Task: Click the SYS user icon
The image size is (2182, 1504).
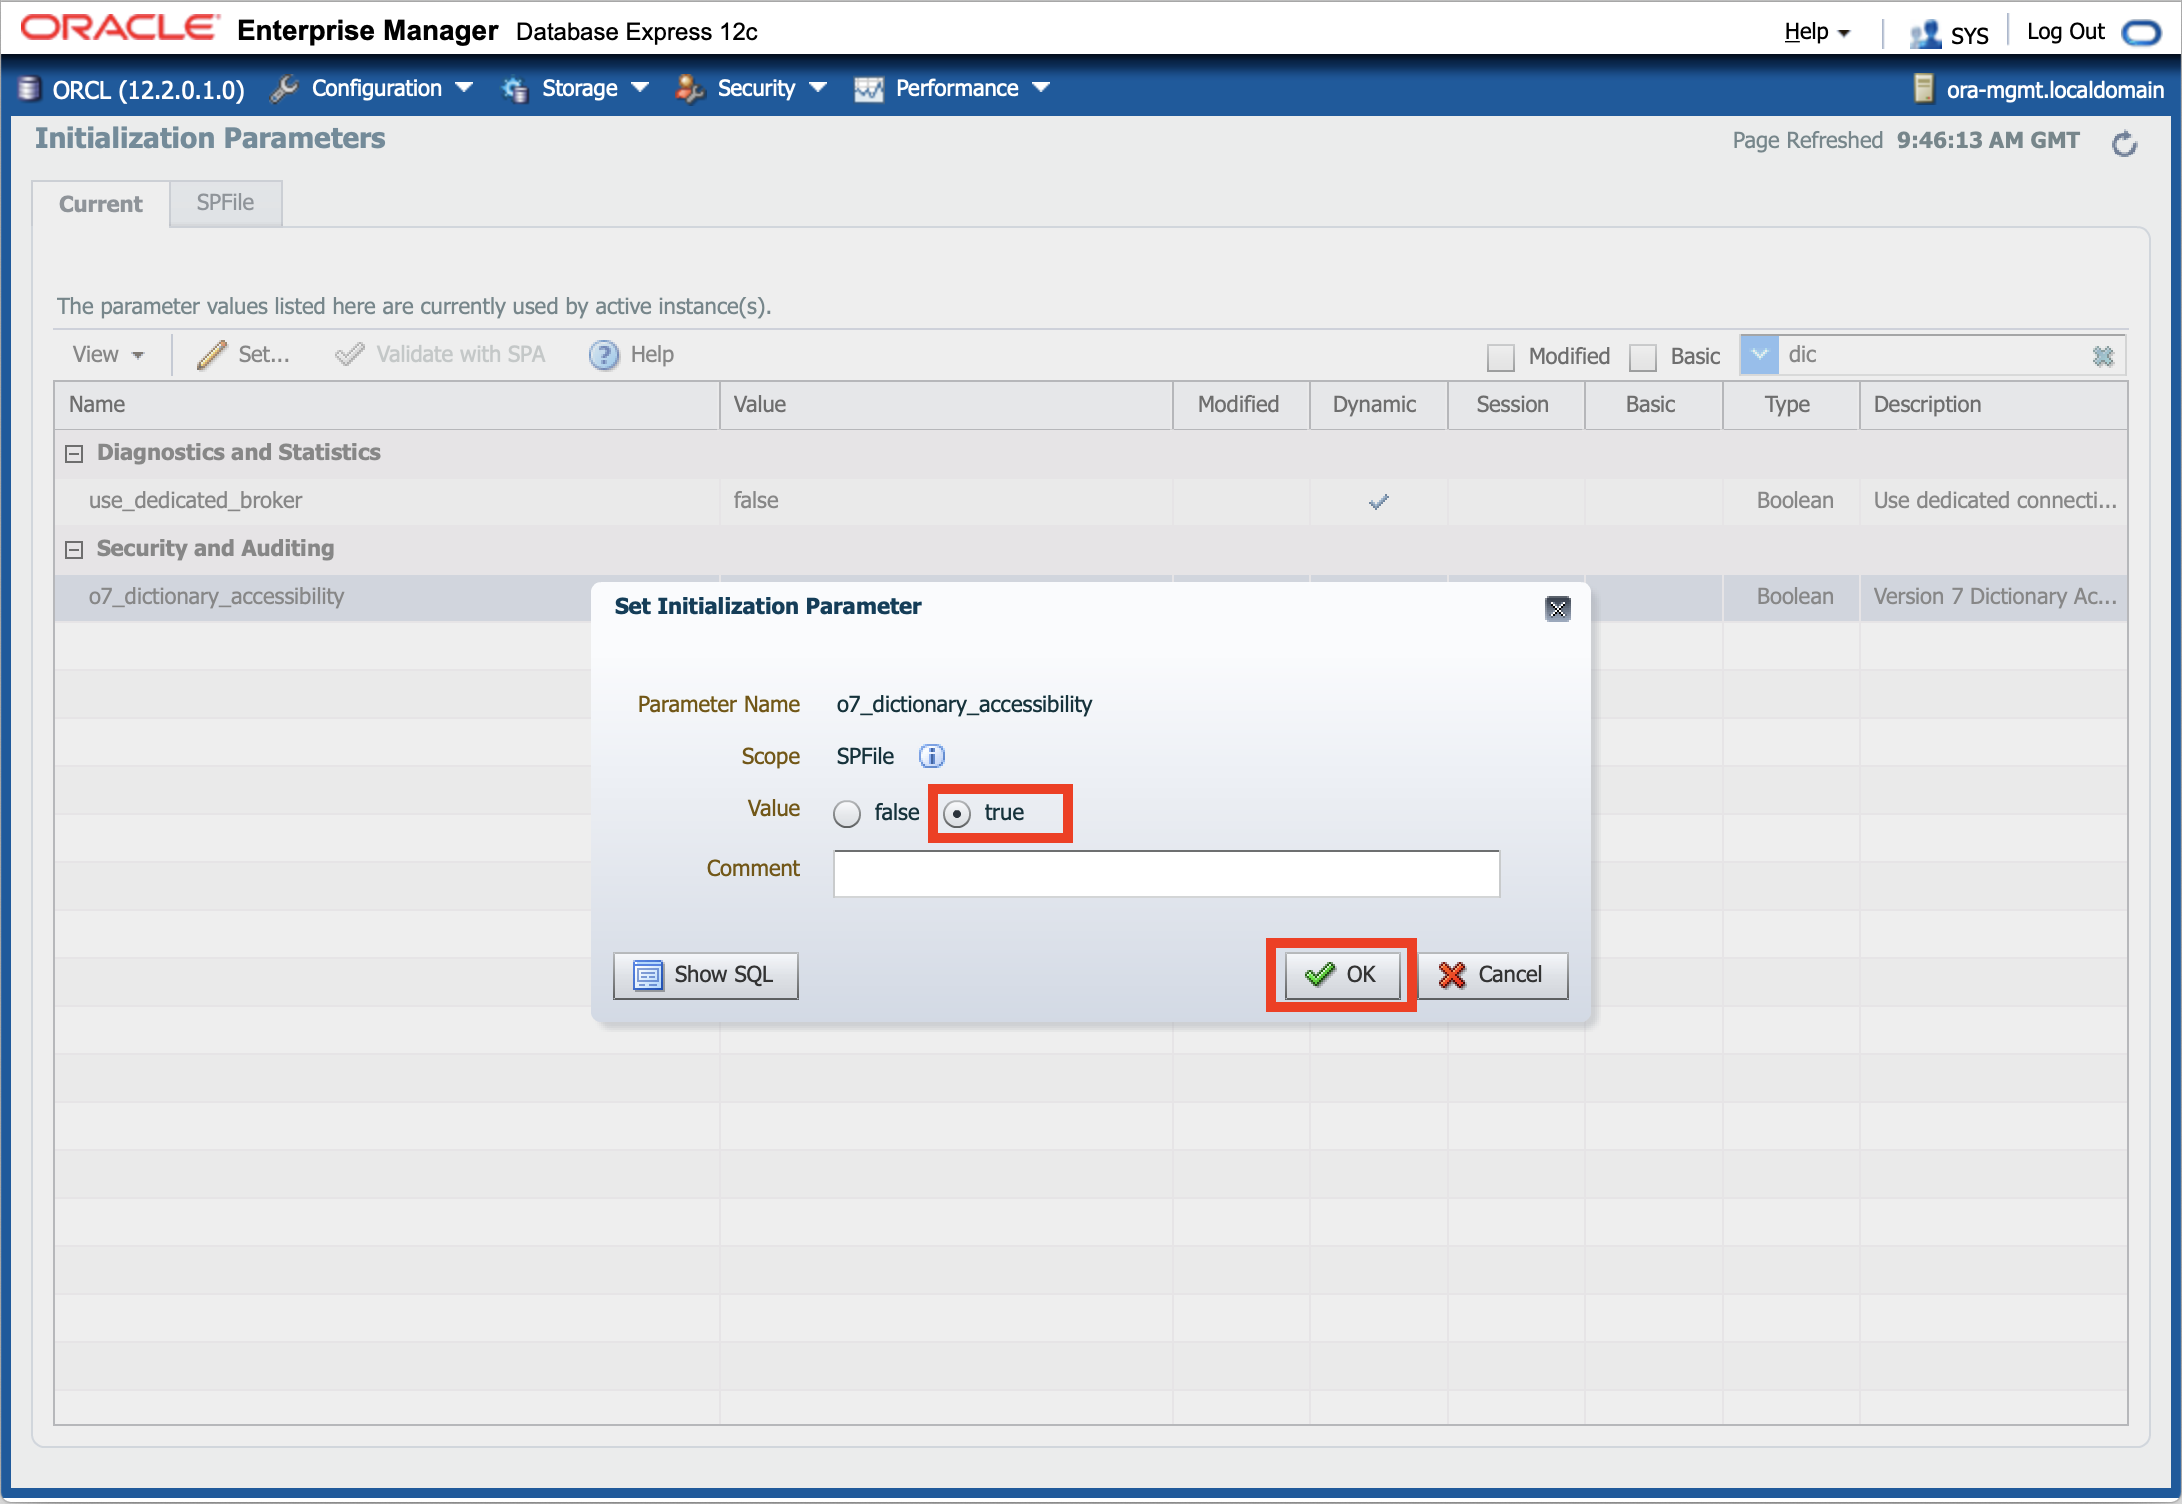Action: [1925, 34]
